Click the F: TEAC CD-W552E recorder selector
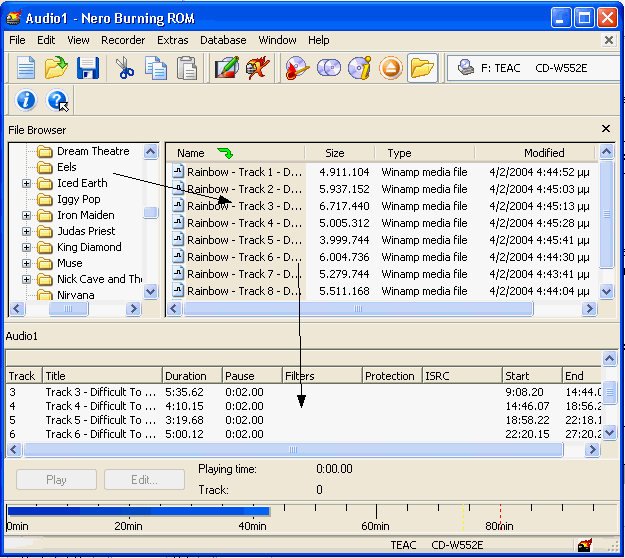Viewport: 625px width, 558px height. 533,68
